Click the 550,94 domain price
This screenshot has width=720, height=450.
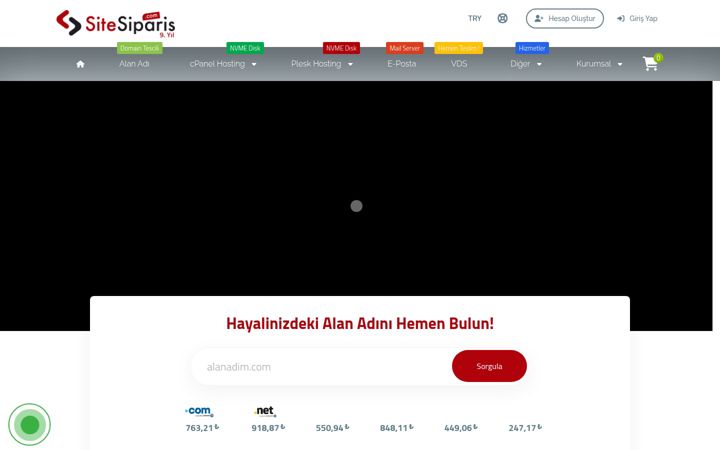332,428
